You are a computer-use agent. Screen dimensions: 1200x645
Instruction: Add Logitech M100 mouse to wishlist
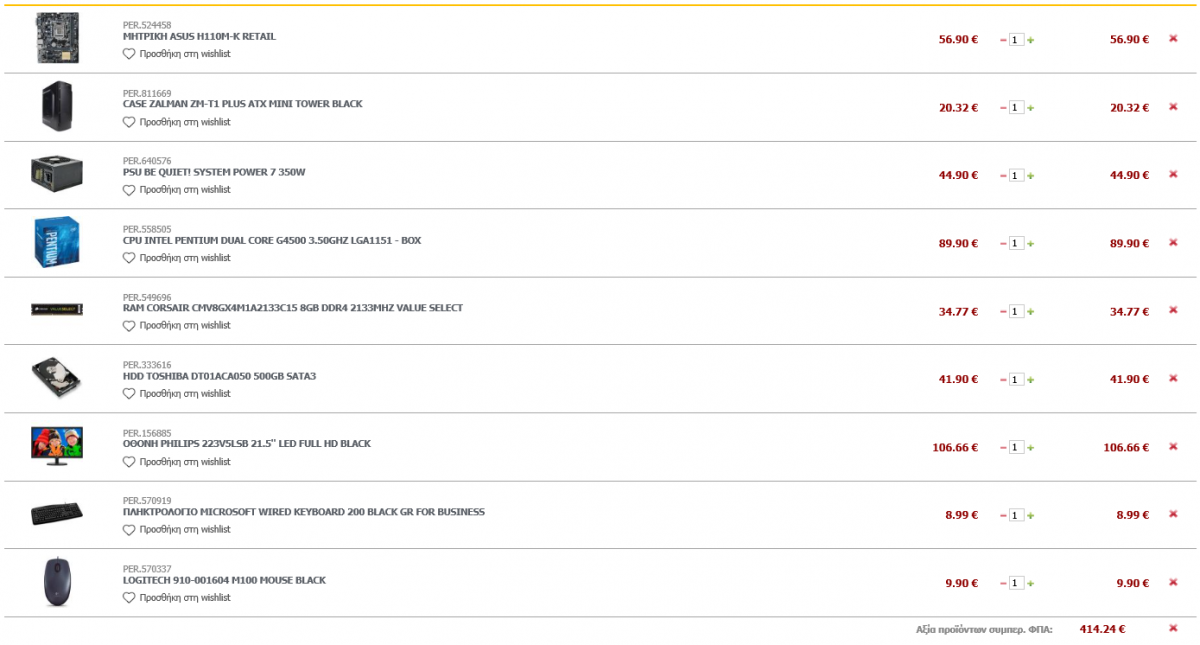176,598
